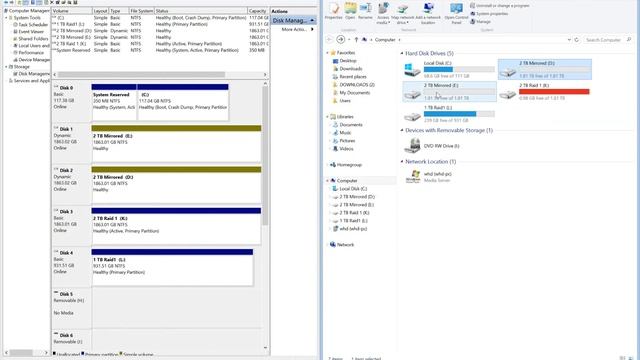This screenshot has width=640, height=360.
Task: Open Recent places under Favorites
Action: (353, 77)
